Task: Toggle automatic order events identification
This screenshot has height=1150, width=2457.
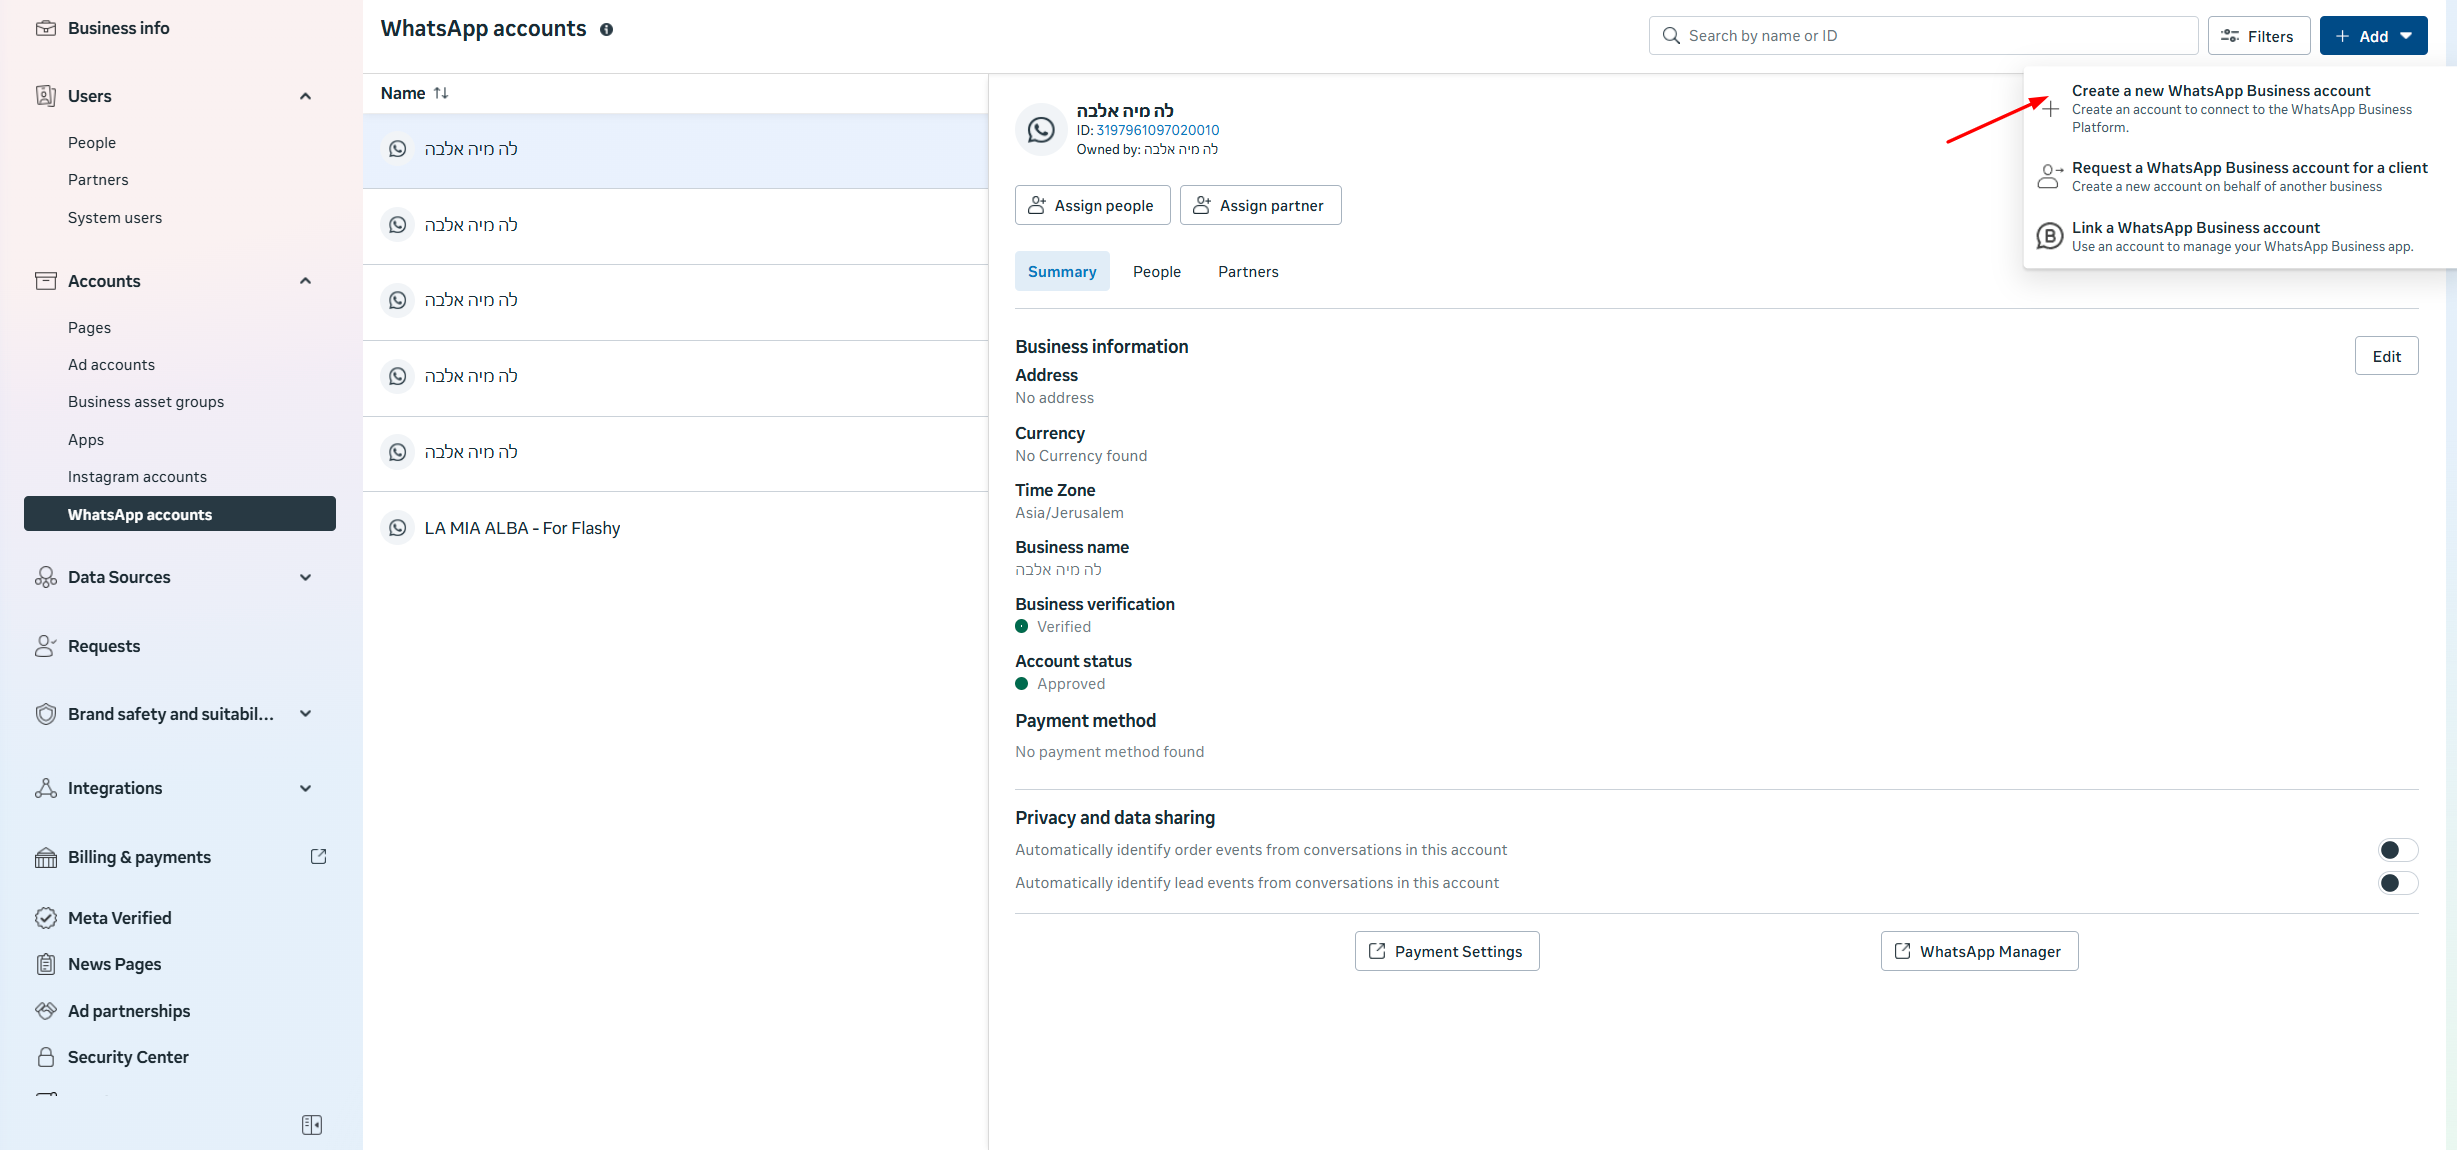Action: 2397,850
